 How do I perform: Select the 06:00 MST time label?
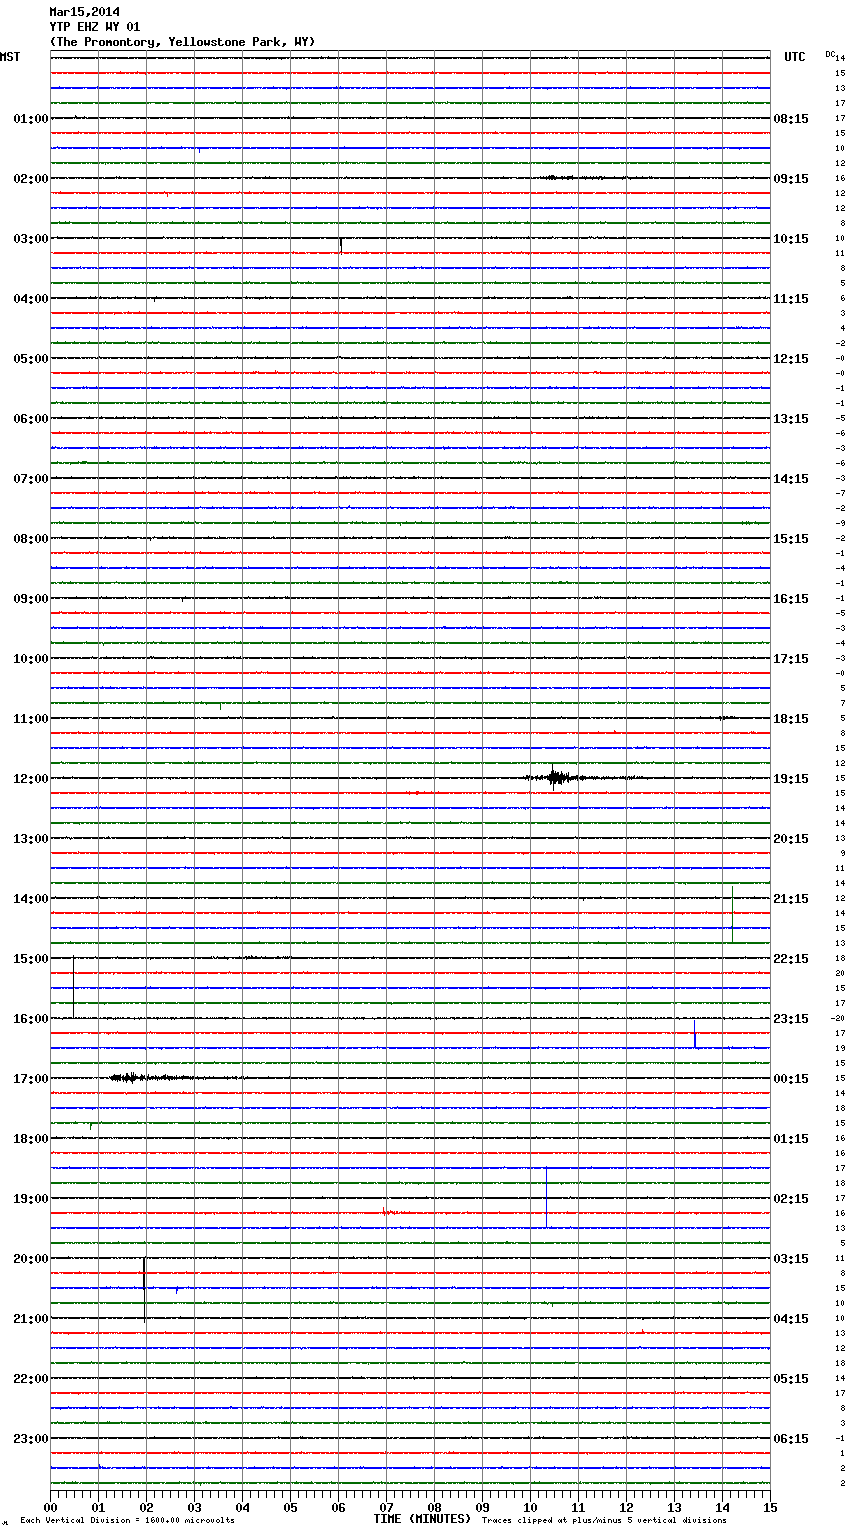(30, 419)
